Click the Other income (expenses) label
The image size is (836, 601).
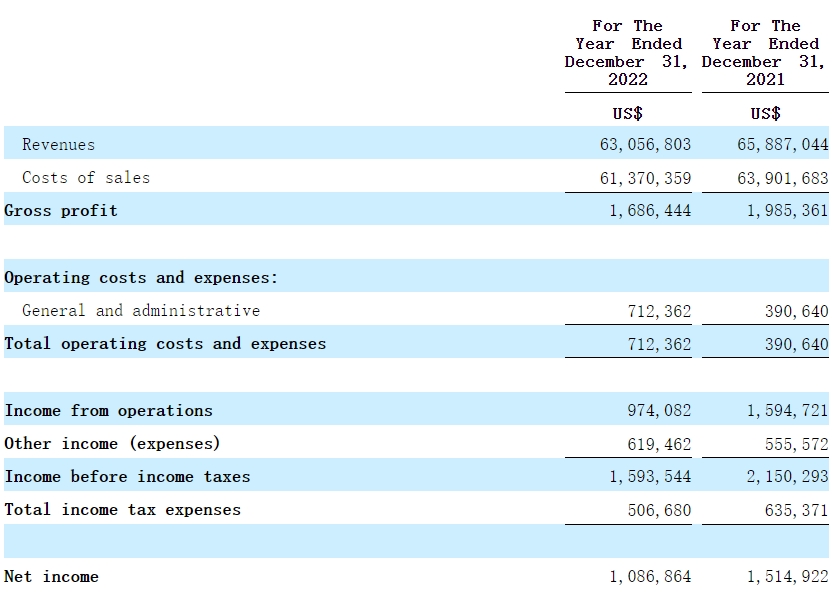(x=112, y=443)
